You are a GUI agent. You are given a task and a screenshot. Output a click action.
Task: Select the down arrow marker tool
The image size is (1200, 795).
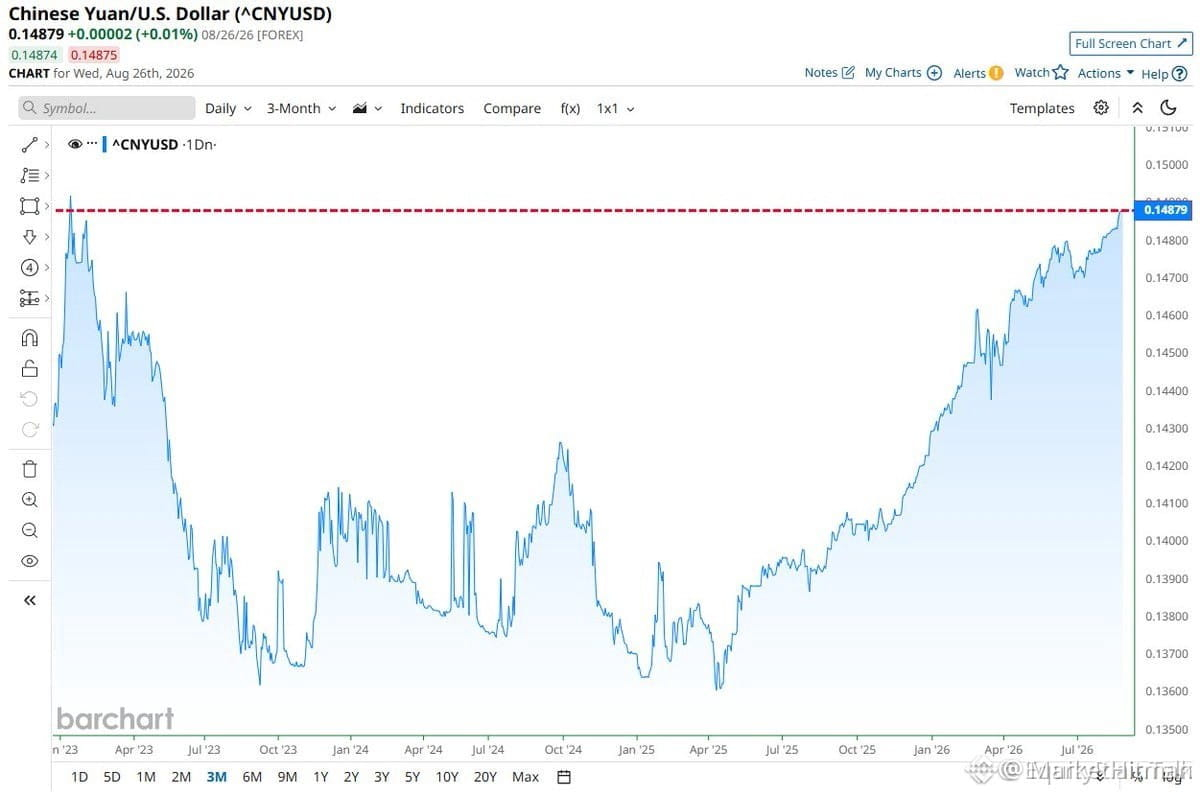[x=29, y=237]
